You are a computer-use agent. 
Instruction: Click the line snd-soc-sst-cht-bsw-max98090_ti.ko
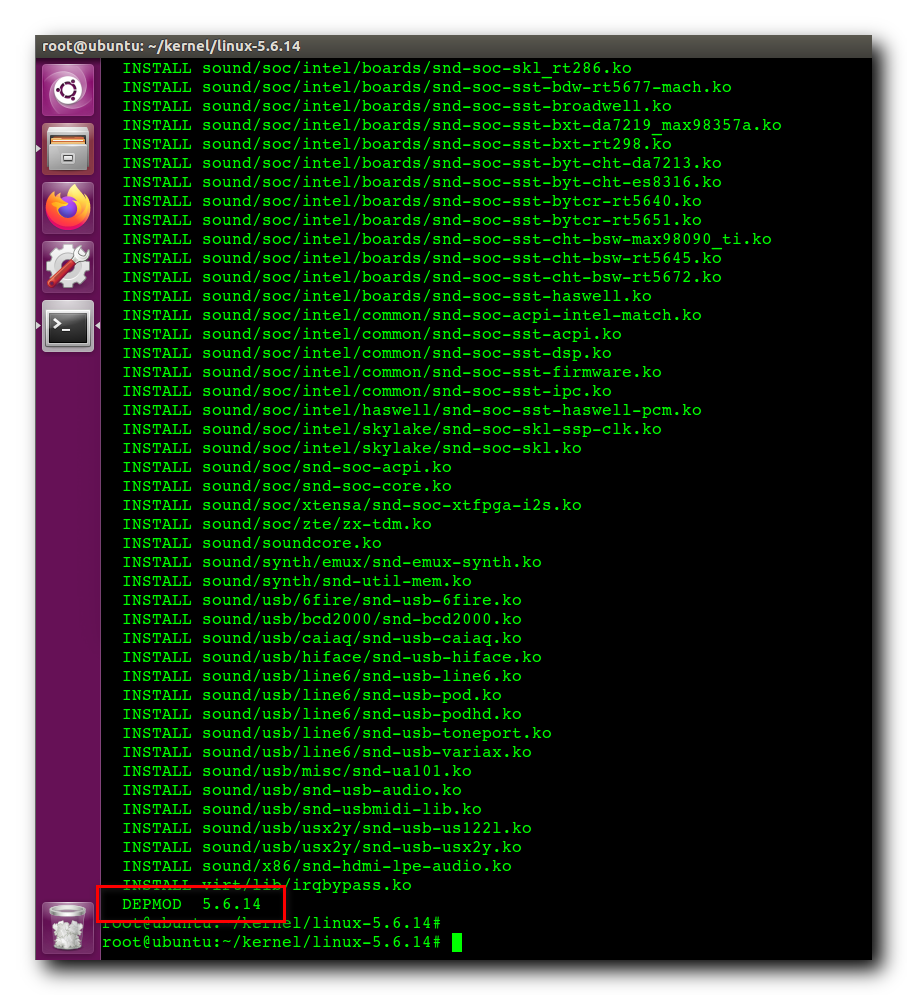pyautogui.click(x=447, y=240)
